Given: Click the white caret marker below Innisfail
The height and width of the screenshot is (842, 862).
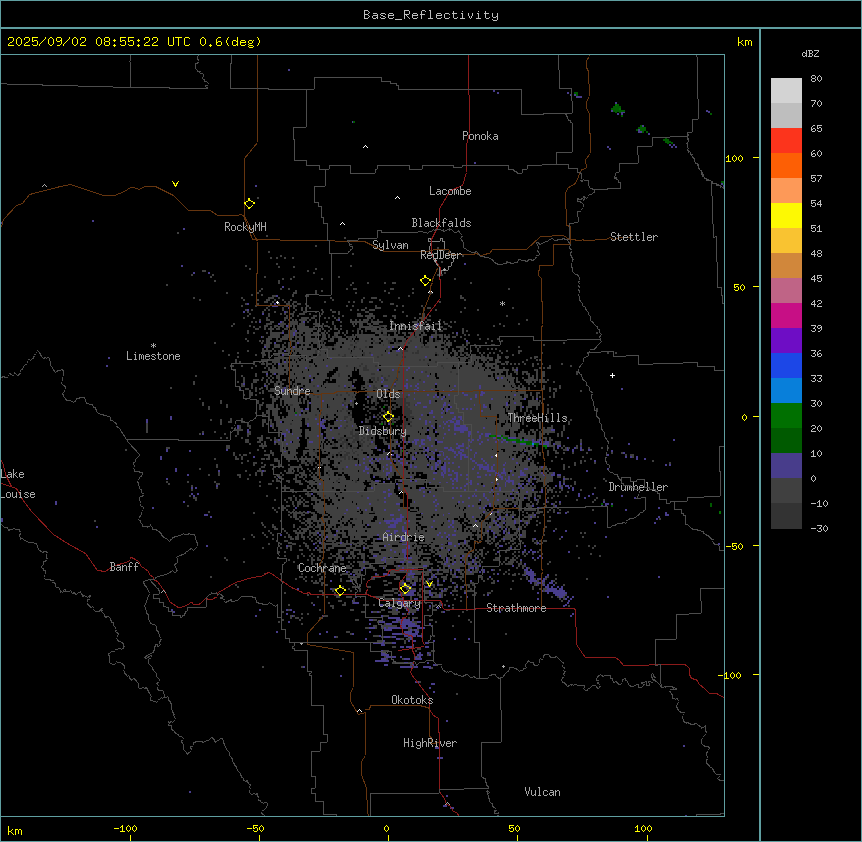Looking at the screenshot, I should click(x=400, y=348).
